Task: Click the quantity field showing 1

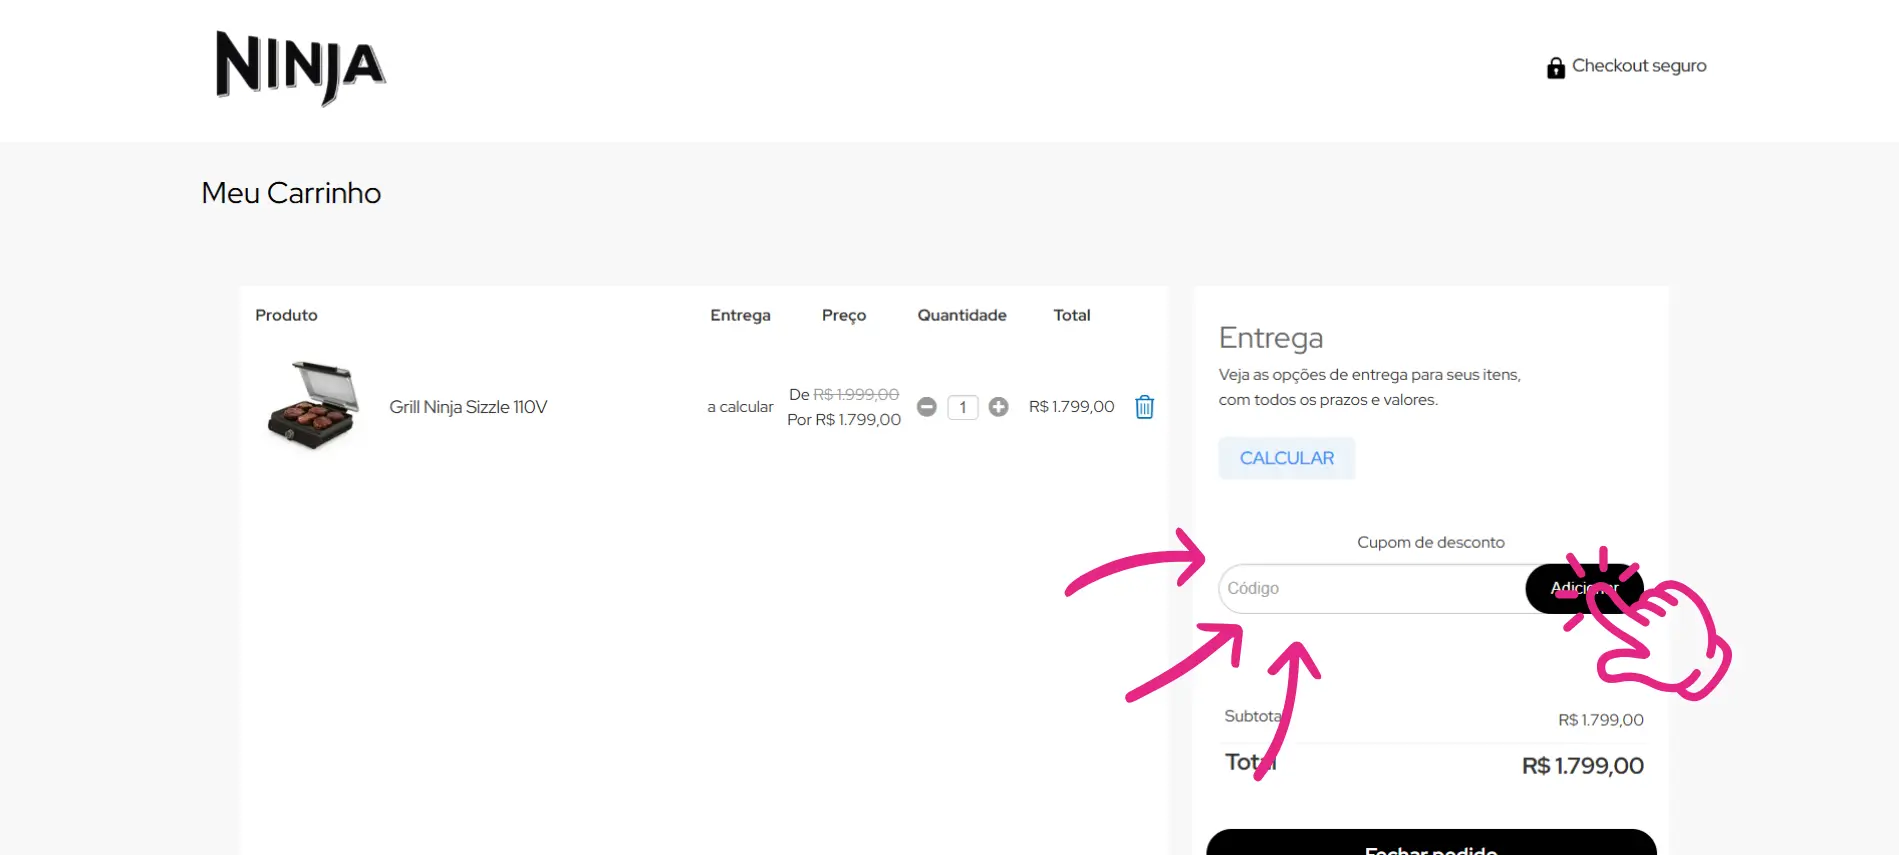Action: 962,407
